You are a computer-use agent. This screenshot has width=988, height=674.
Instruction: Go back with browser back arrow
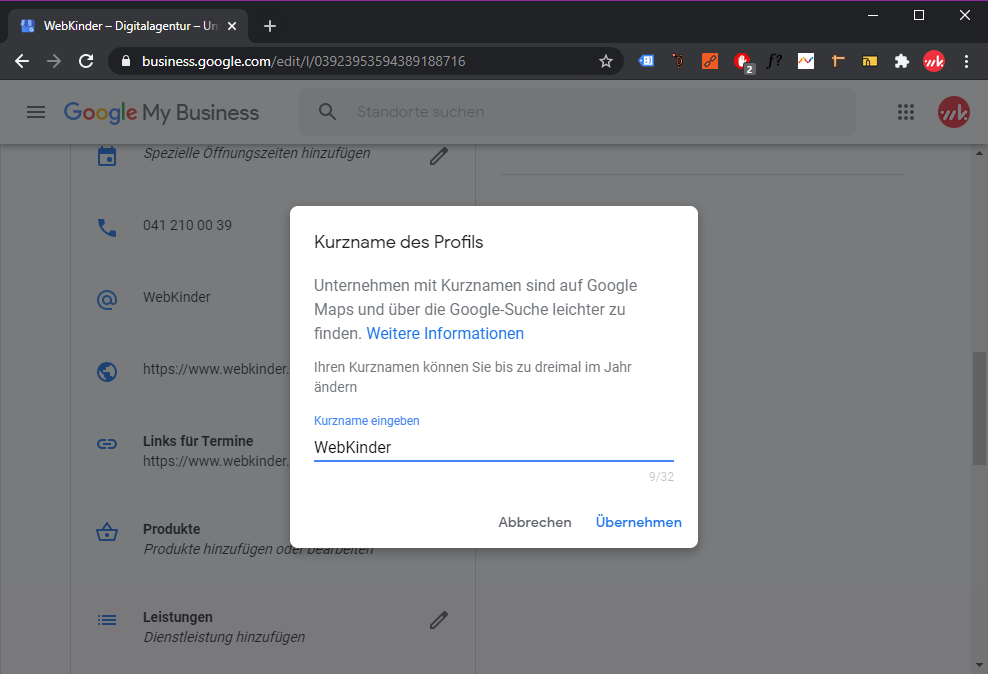(x=22, y=61)
